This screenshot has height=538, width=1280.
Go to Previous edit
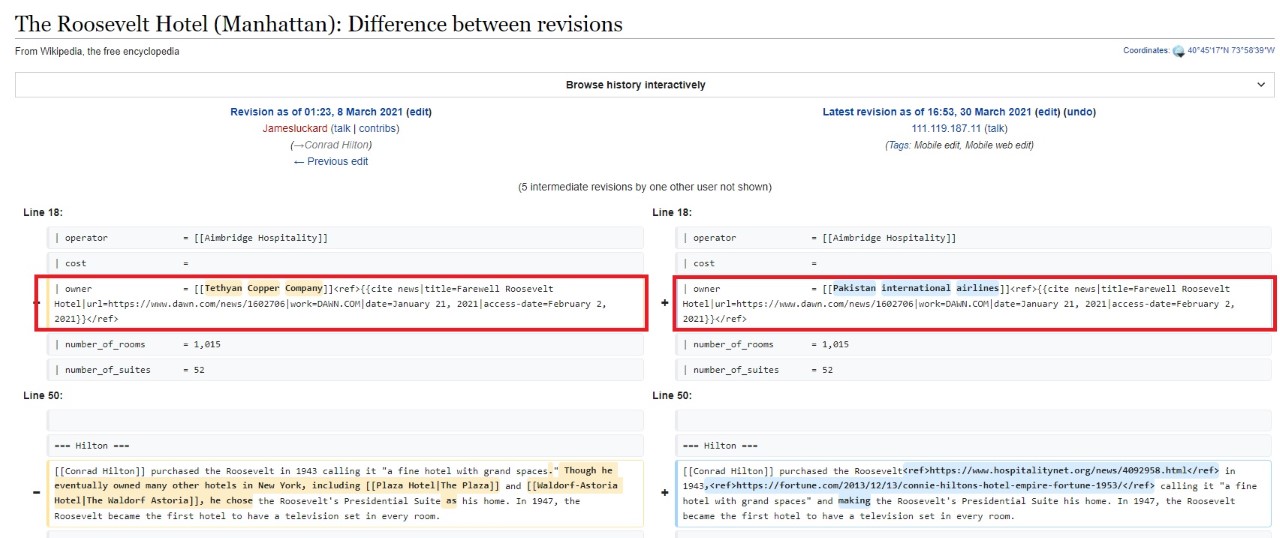pyautogui.click(x=331, y=161)
